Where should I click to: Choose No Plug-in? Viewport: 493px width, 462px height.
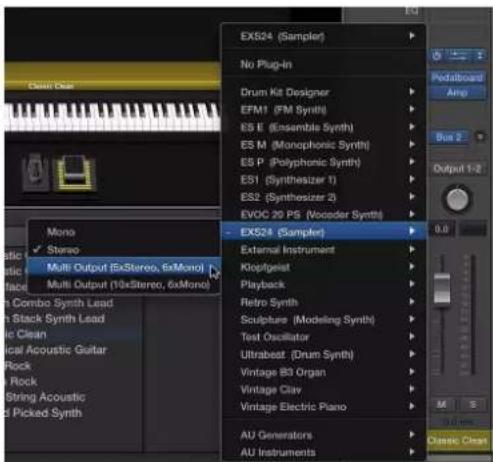point(324,64)
